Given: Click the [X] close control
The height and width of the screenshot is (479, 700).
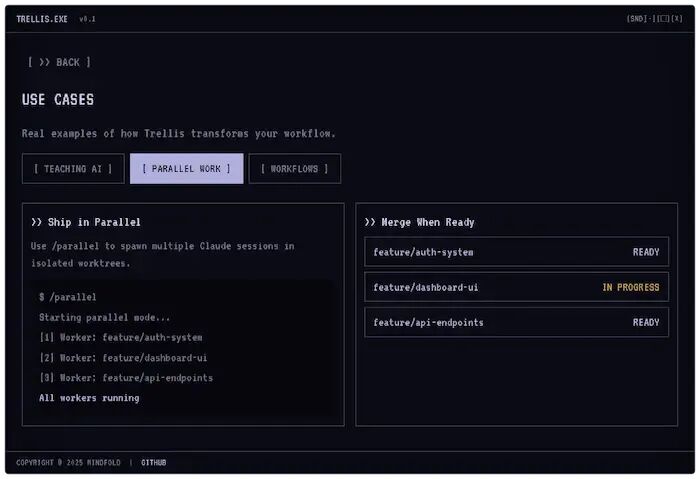Looking at the screenshot, I should click(x=677, y=19).
